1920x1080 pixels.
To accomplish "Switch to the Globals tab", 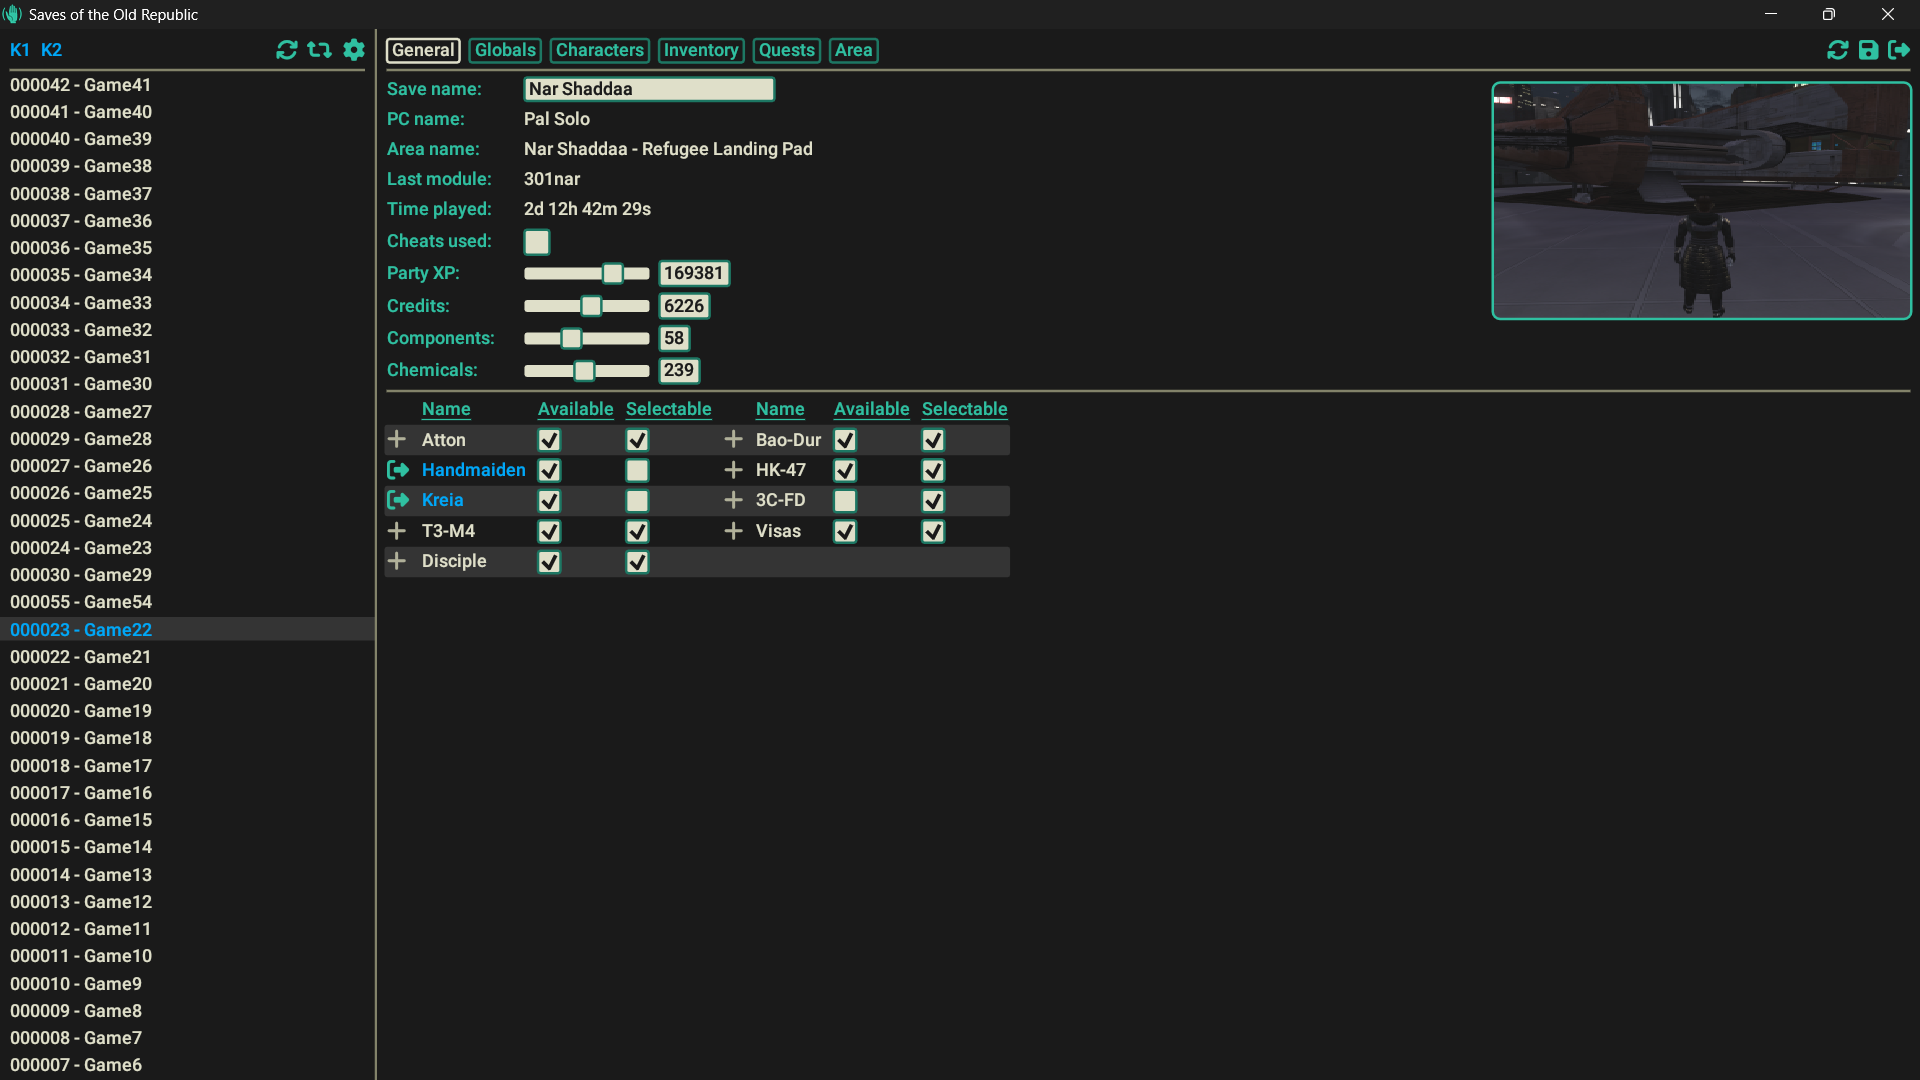I will click(x=505, y=50).
